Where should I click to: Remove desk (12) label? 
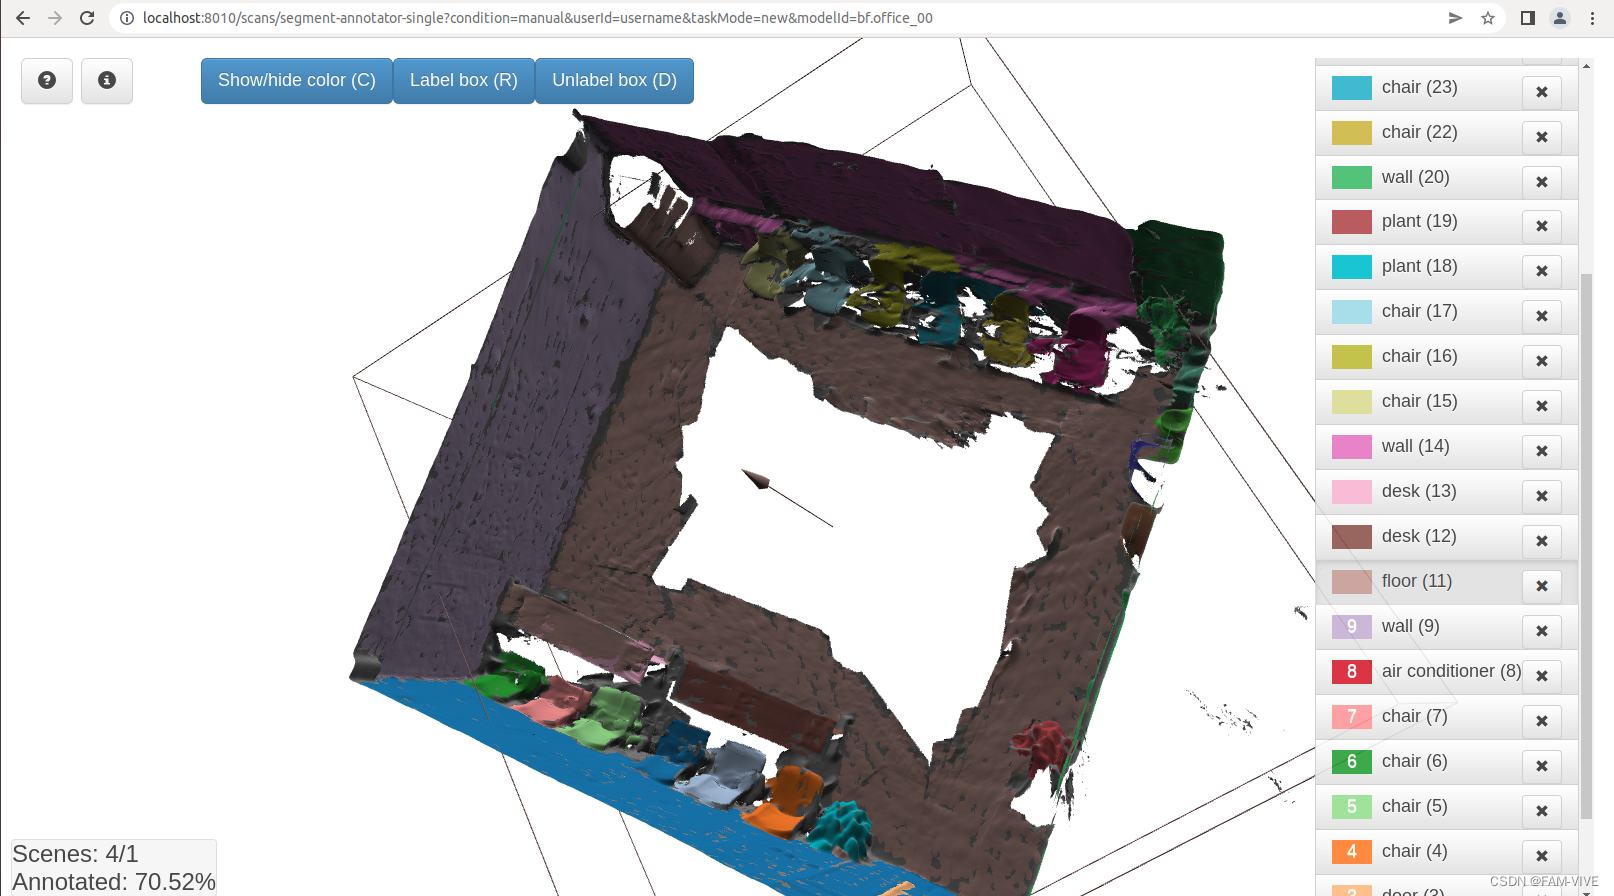pyautogui.click(x=1542, y=541)
